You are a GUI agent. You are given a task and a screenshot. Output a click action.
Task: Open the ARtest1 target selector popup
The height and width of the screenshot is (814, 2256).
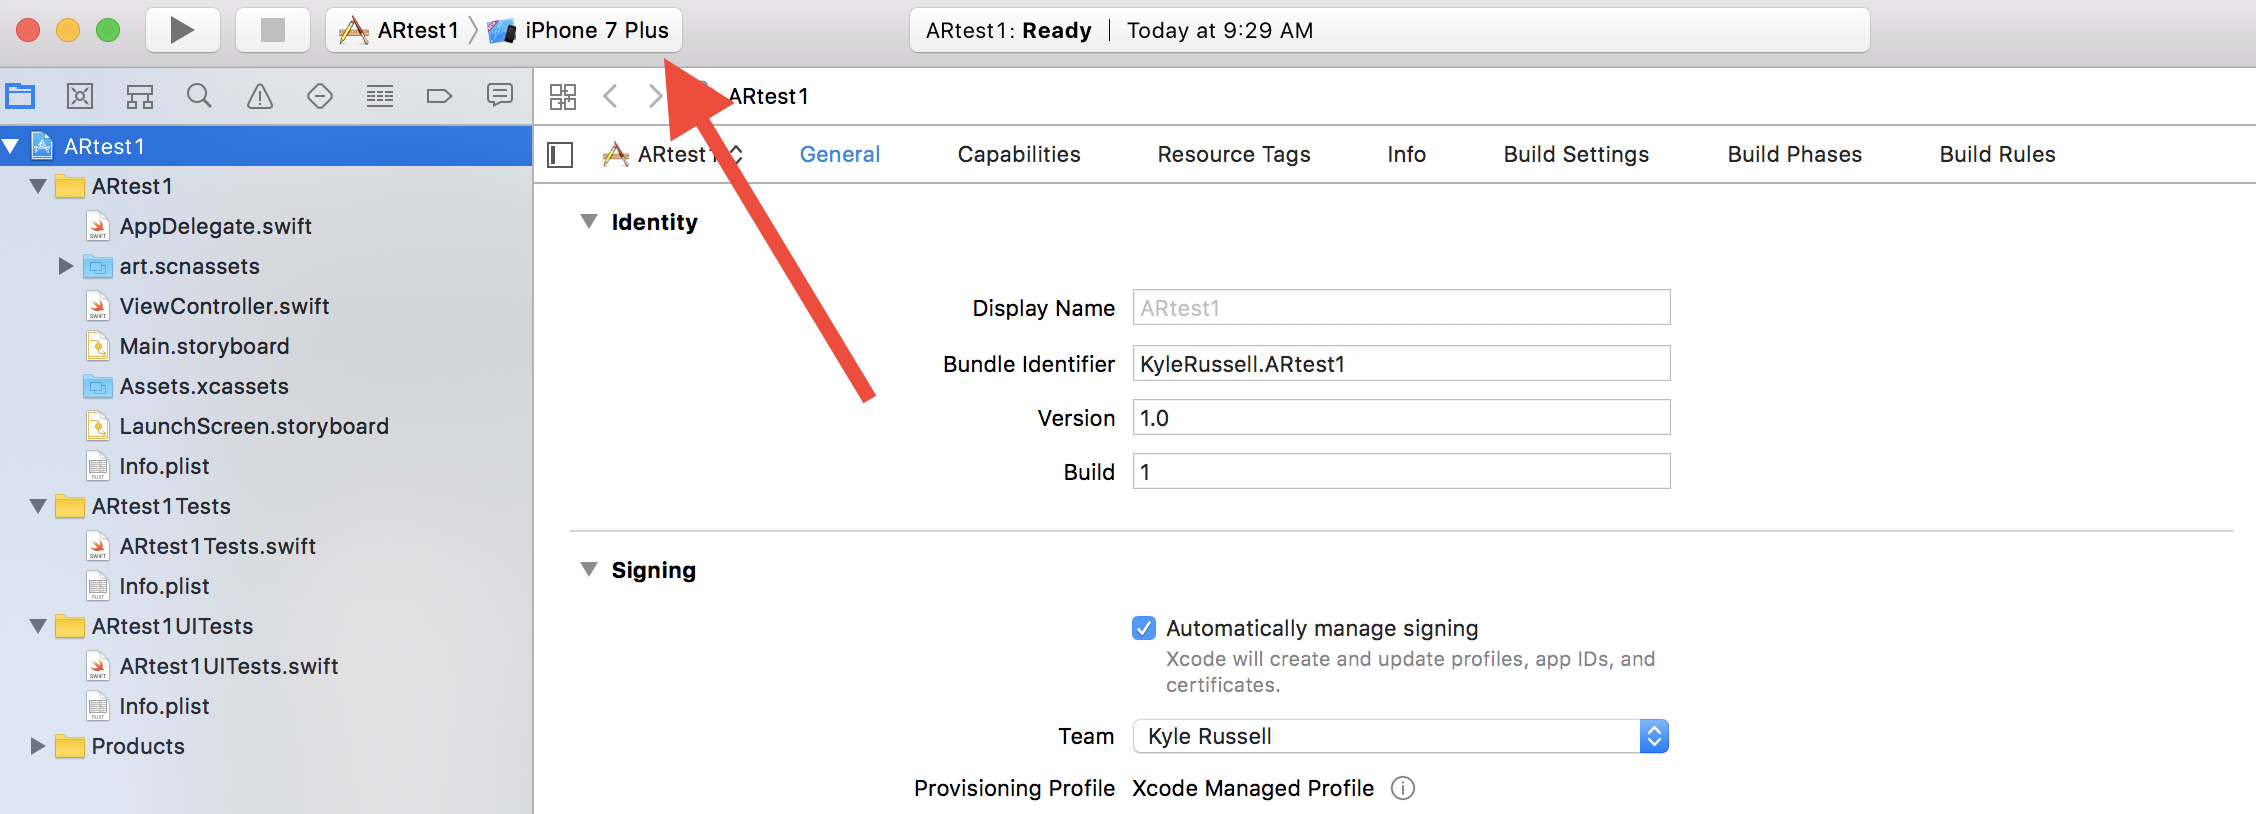tap(673, 154)
